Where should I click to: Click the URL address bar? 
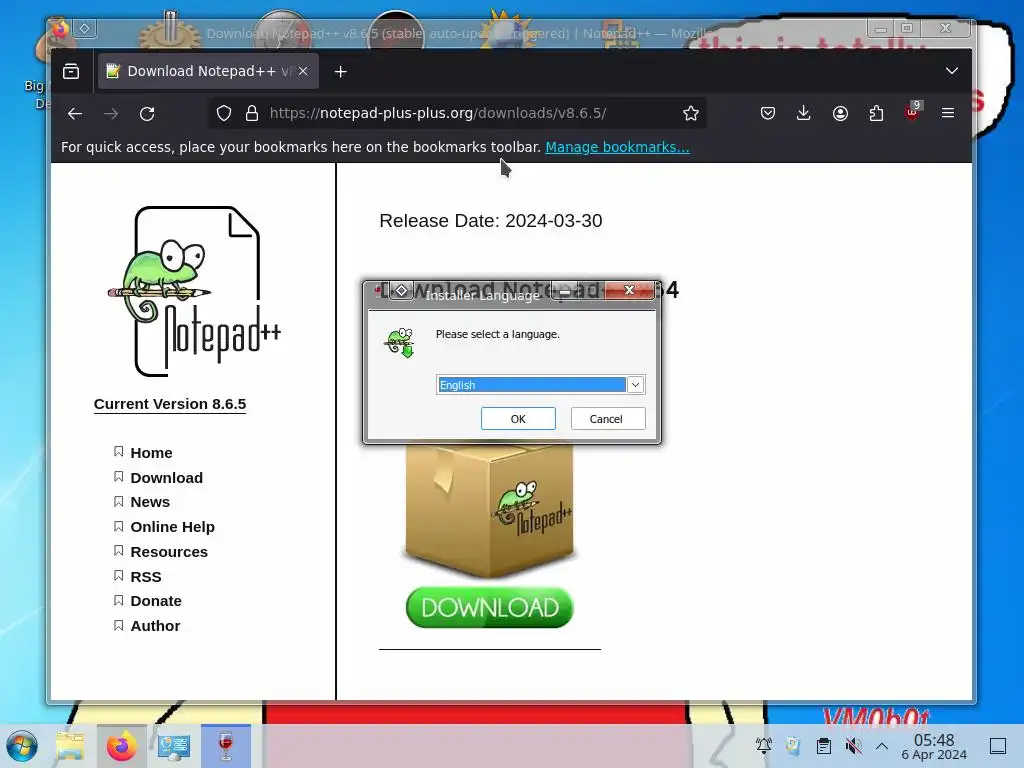(x=457, y=113)
